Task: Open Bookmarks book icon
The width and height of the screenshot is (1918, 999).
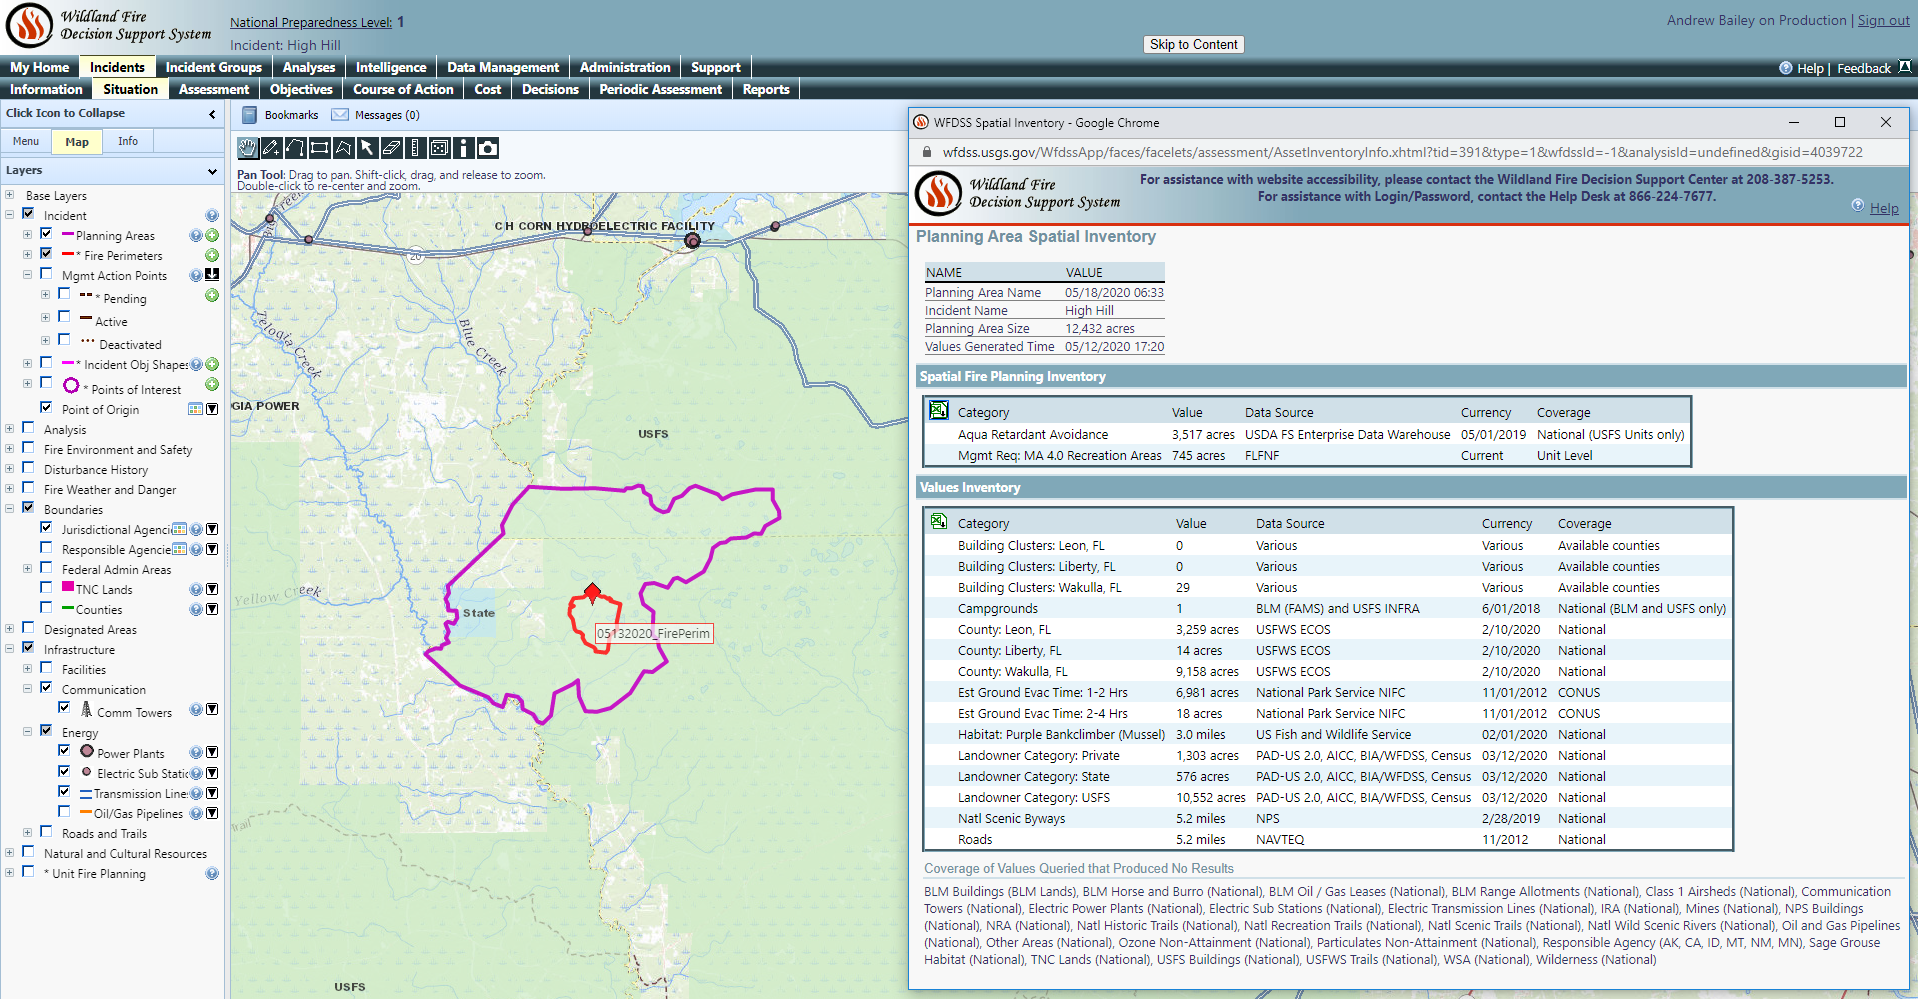Action: (250, 115)
